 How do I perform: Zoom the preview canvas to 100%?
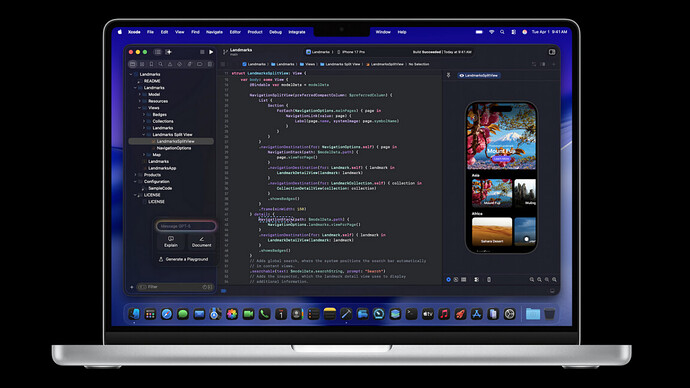point(540,279)
